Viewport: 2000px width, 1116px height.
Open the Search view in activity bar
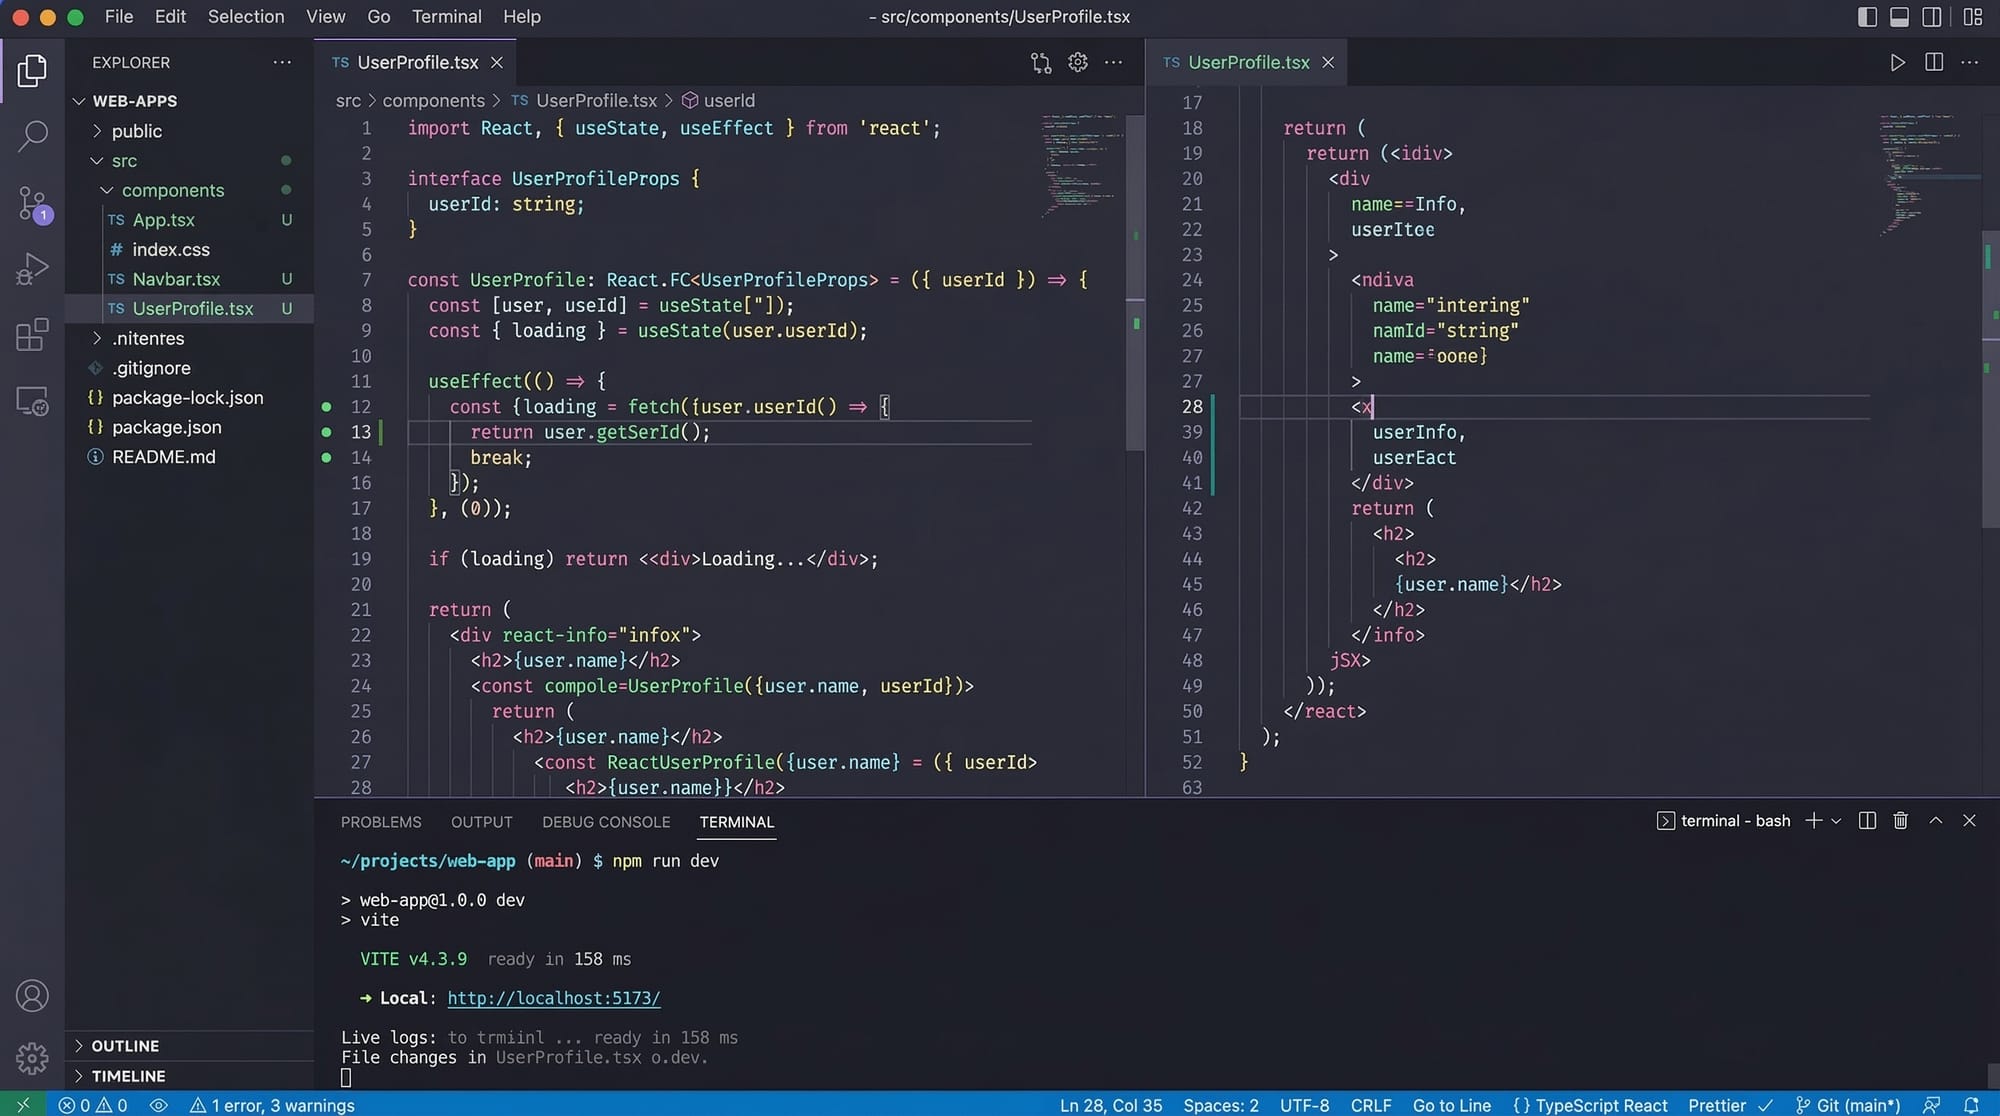[32, 135]
